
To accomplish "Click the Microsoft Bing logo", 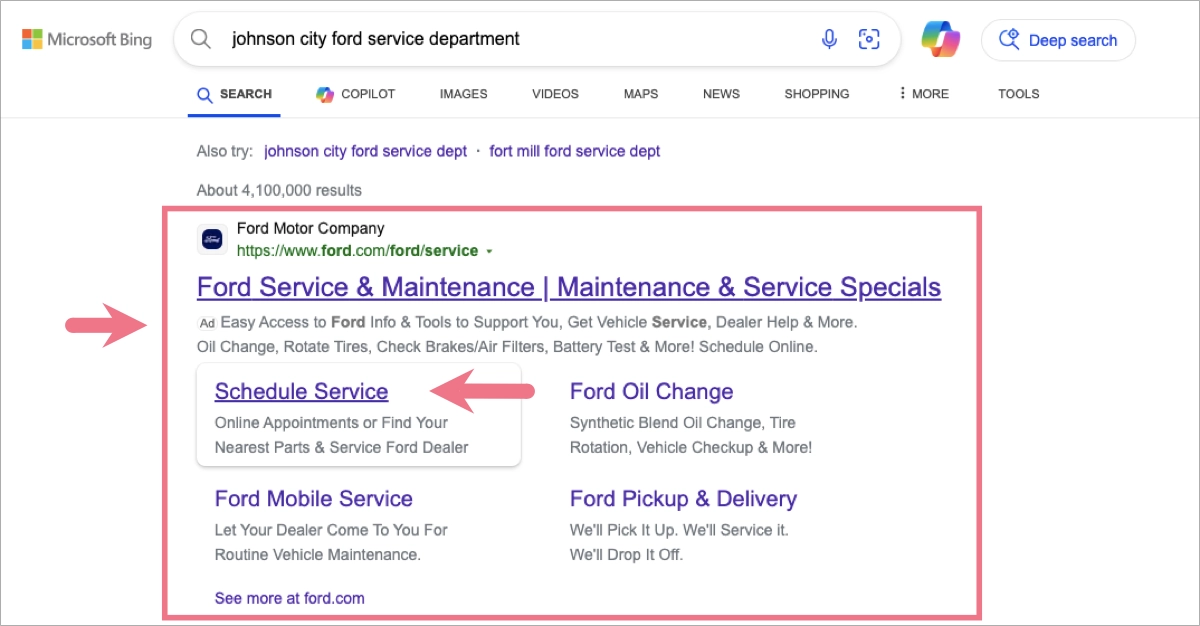I will [86, 39].
